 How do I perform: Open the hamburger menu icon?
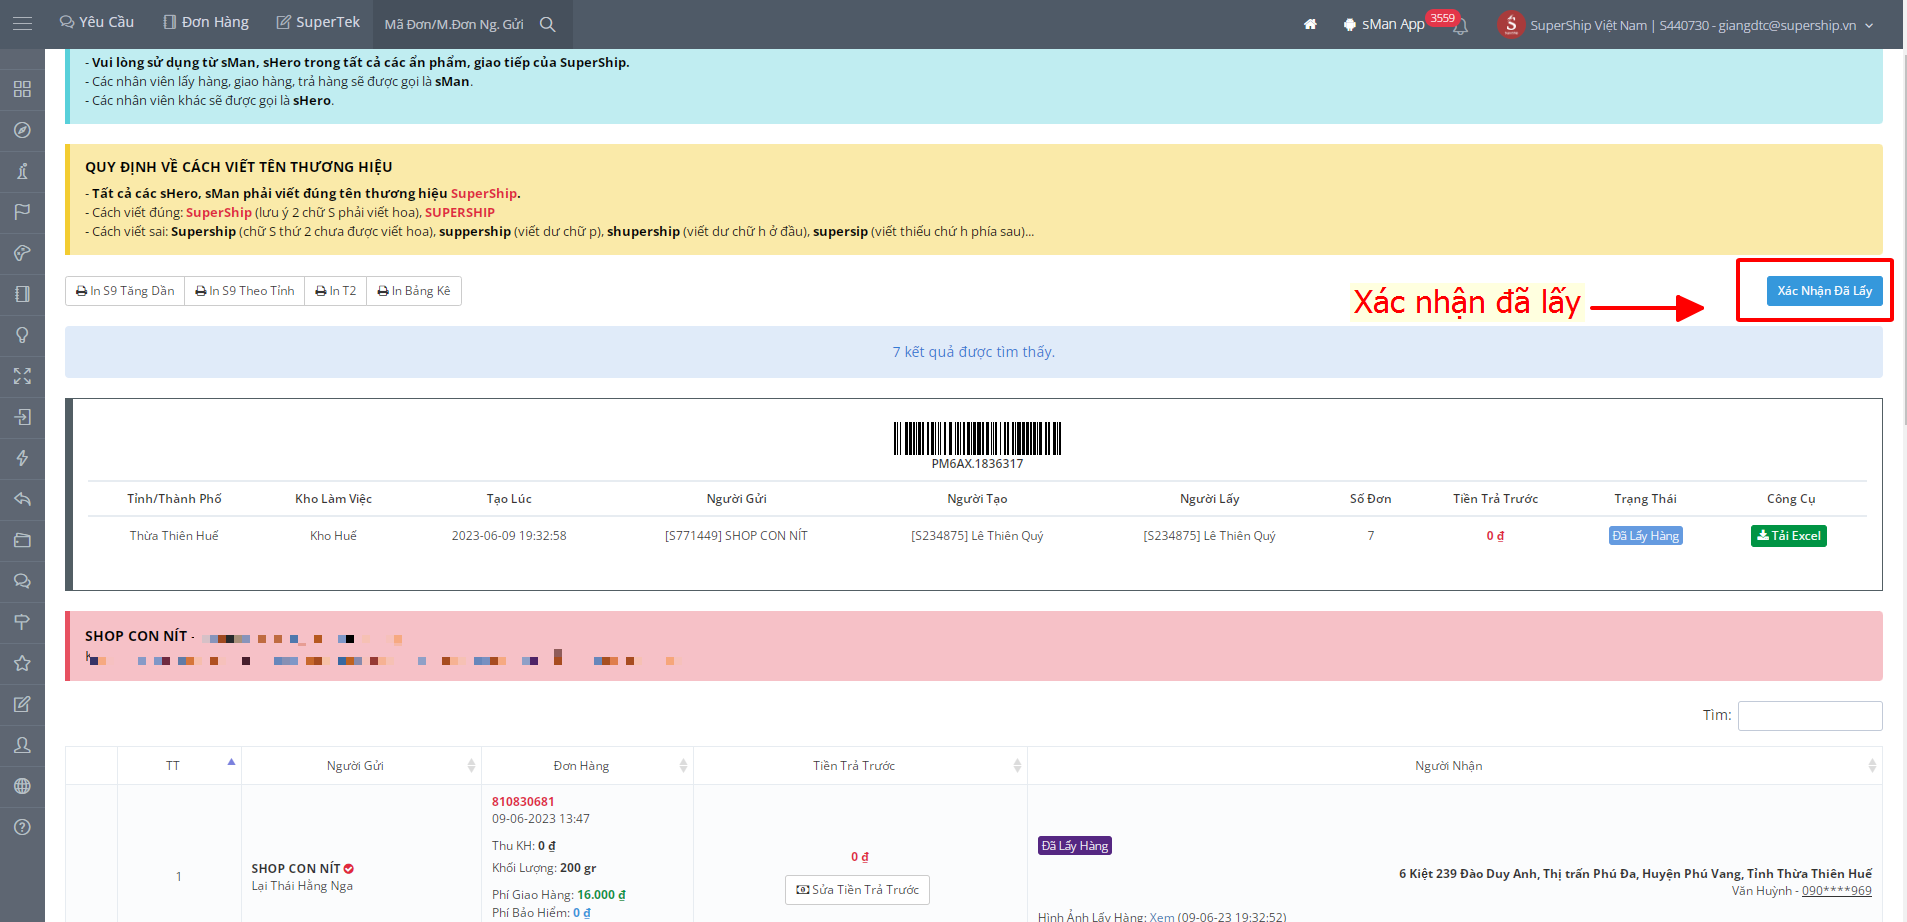click(22, 24)
